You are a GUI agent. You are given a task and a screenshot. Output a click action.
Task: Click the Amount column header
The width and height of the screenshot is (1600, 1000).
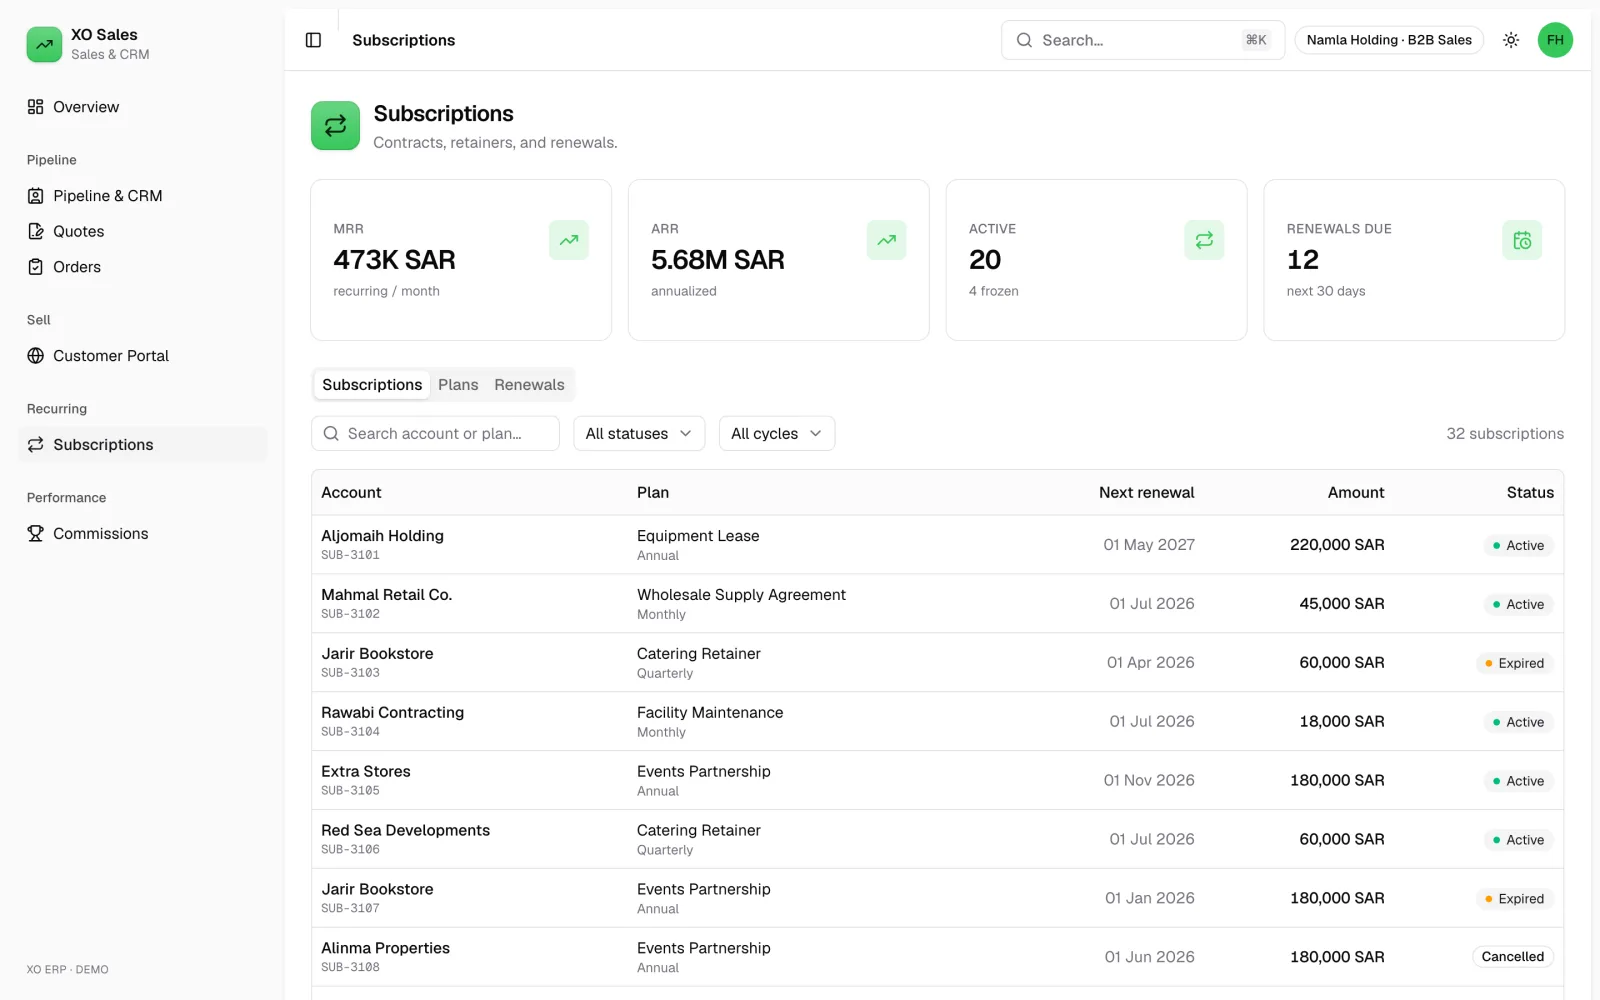tap(1356, 492)
